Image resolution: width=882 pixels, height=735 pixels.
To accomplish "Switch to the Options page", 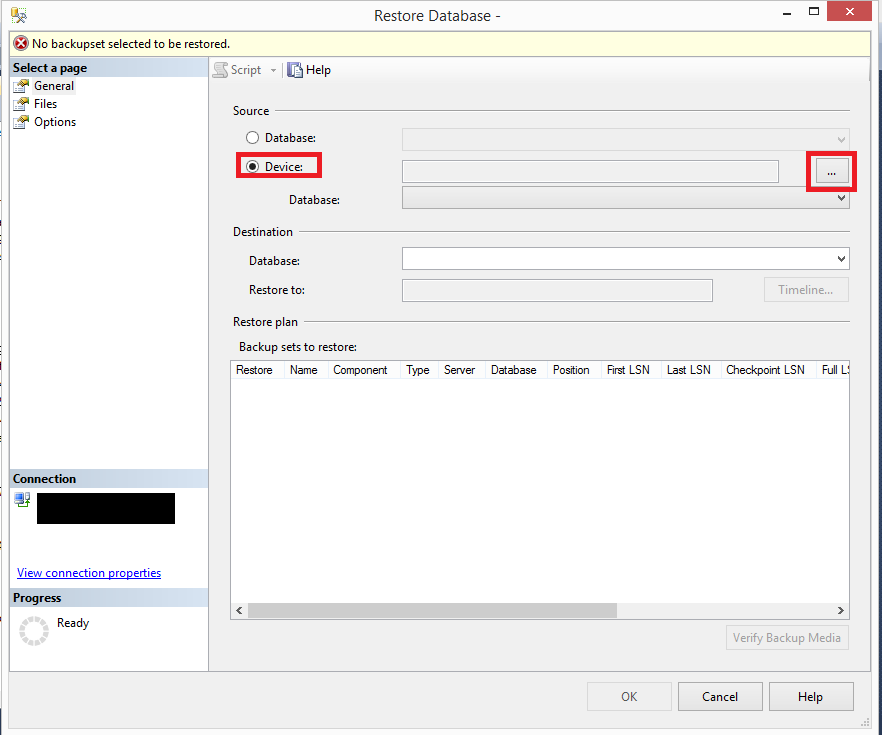I will coord(55,122).
